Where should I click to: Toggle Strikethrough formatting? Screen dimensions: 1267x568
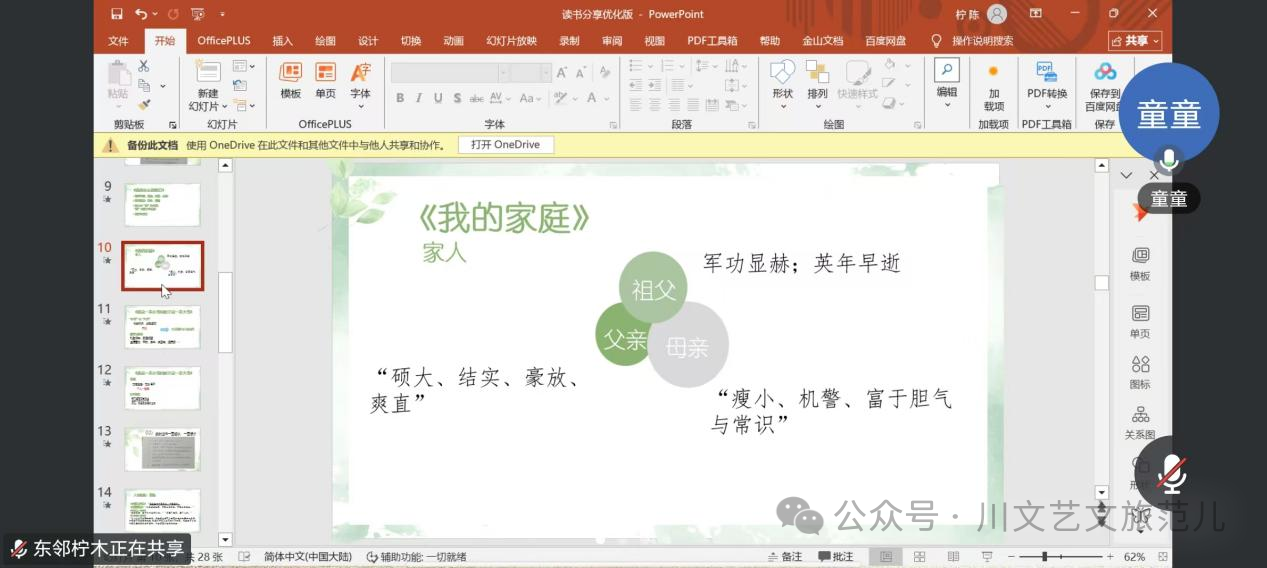(x=477, y=98)
